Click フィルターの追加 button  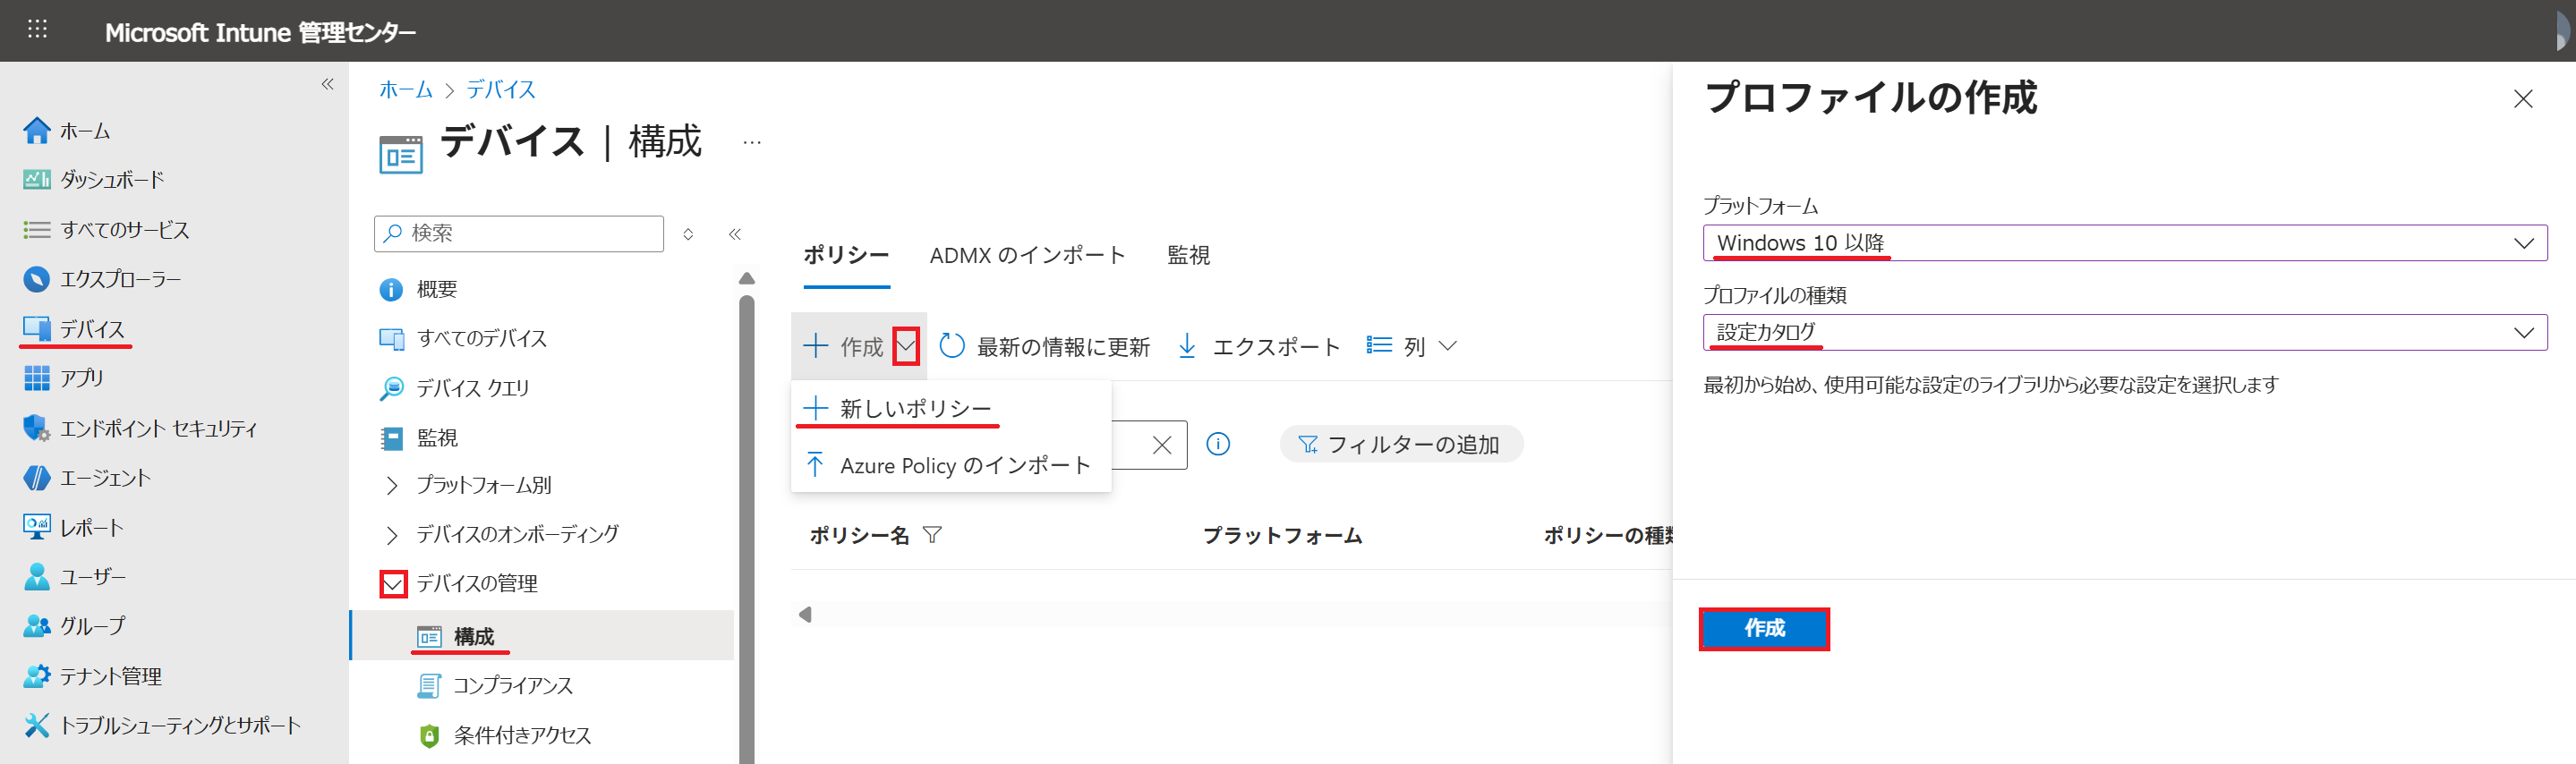(x=1401, y=444)
